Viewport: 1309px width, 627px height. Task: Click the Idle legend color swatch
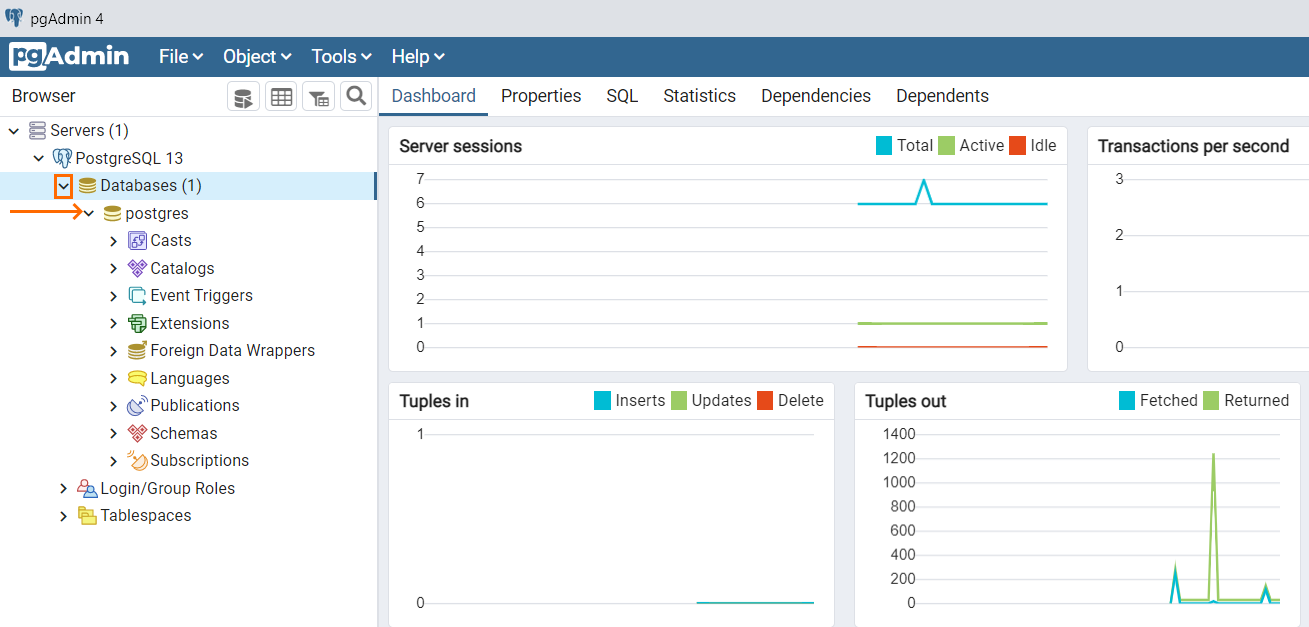pos(1018,146)
